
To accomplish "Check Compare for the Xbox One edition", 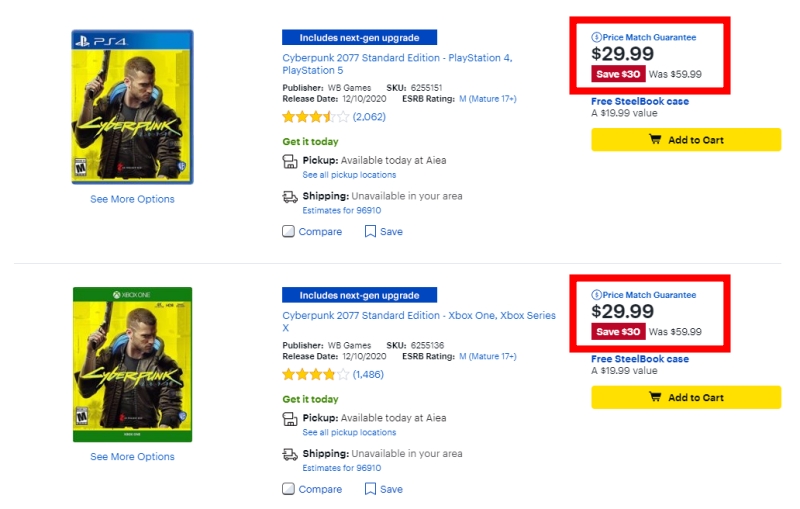I will coord(289,490).
